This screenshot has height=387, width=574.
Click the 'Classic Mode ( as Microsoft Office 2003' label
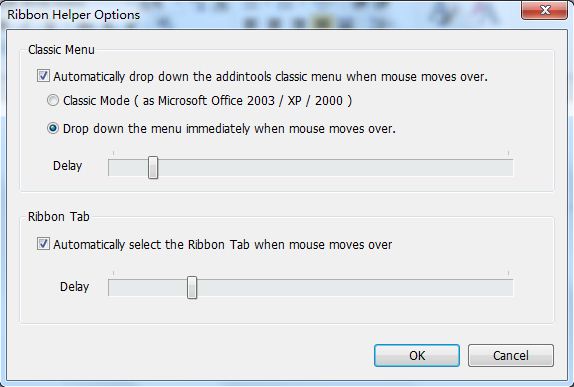pos(169,100)
